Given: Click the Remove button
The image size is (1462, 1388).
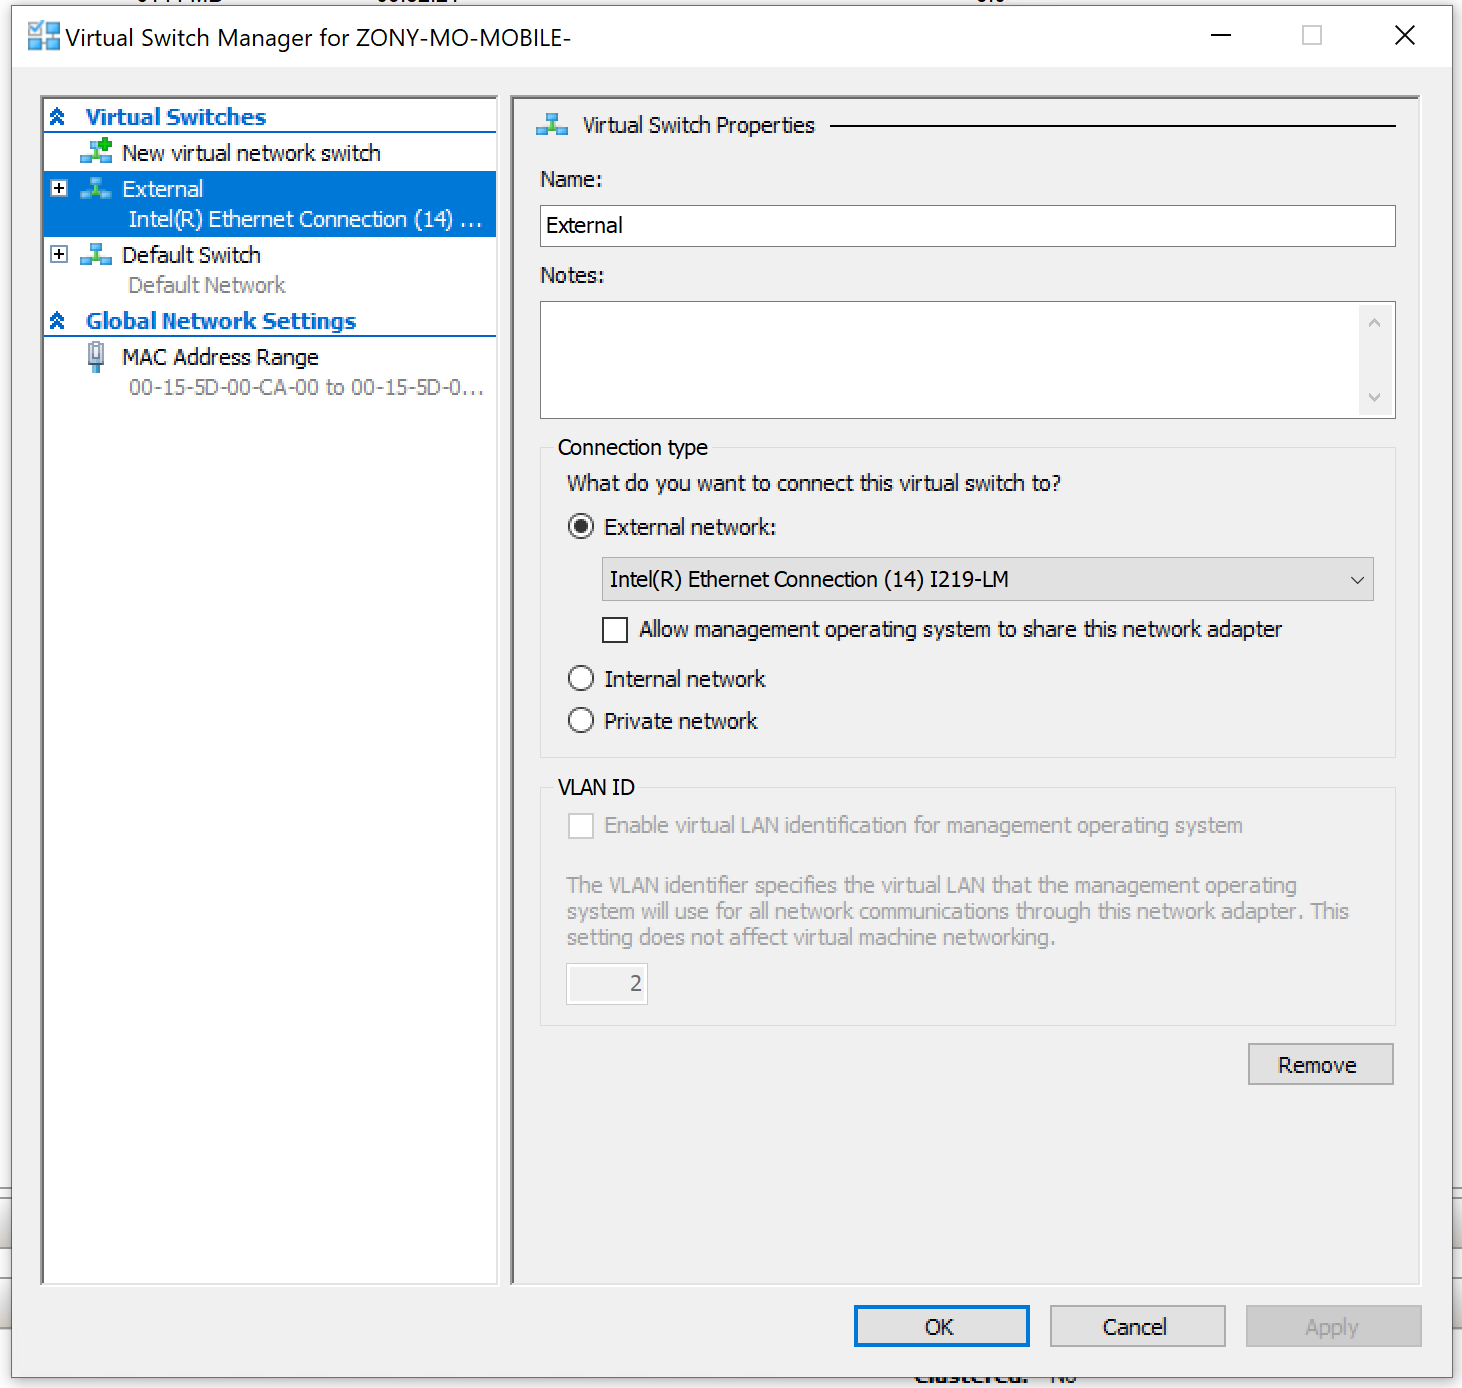Looking at the screenshot, I should pos(1319,1064).
